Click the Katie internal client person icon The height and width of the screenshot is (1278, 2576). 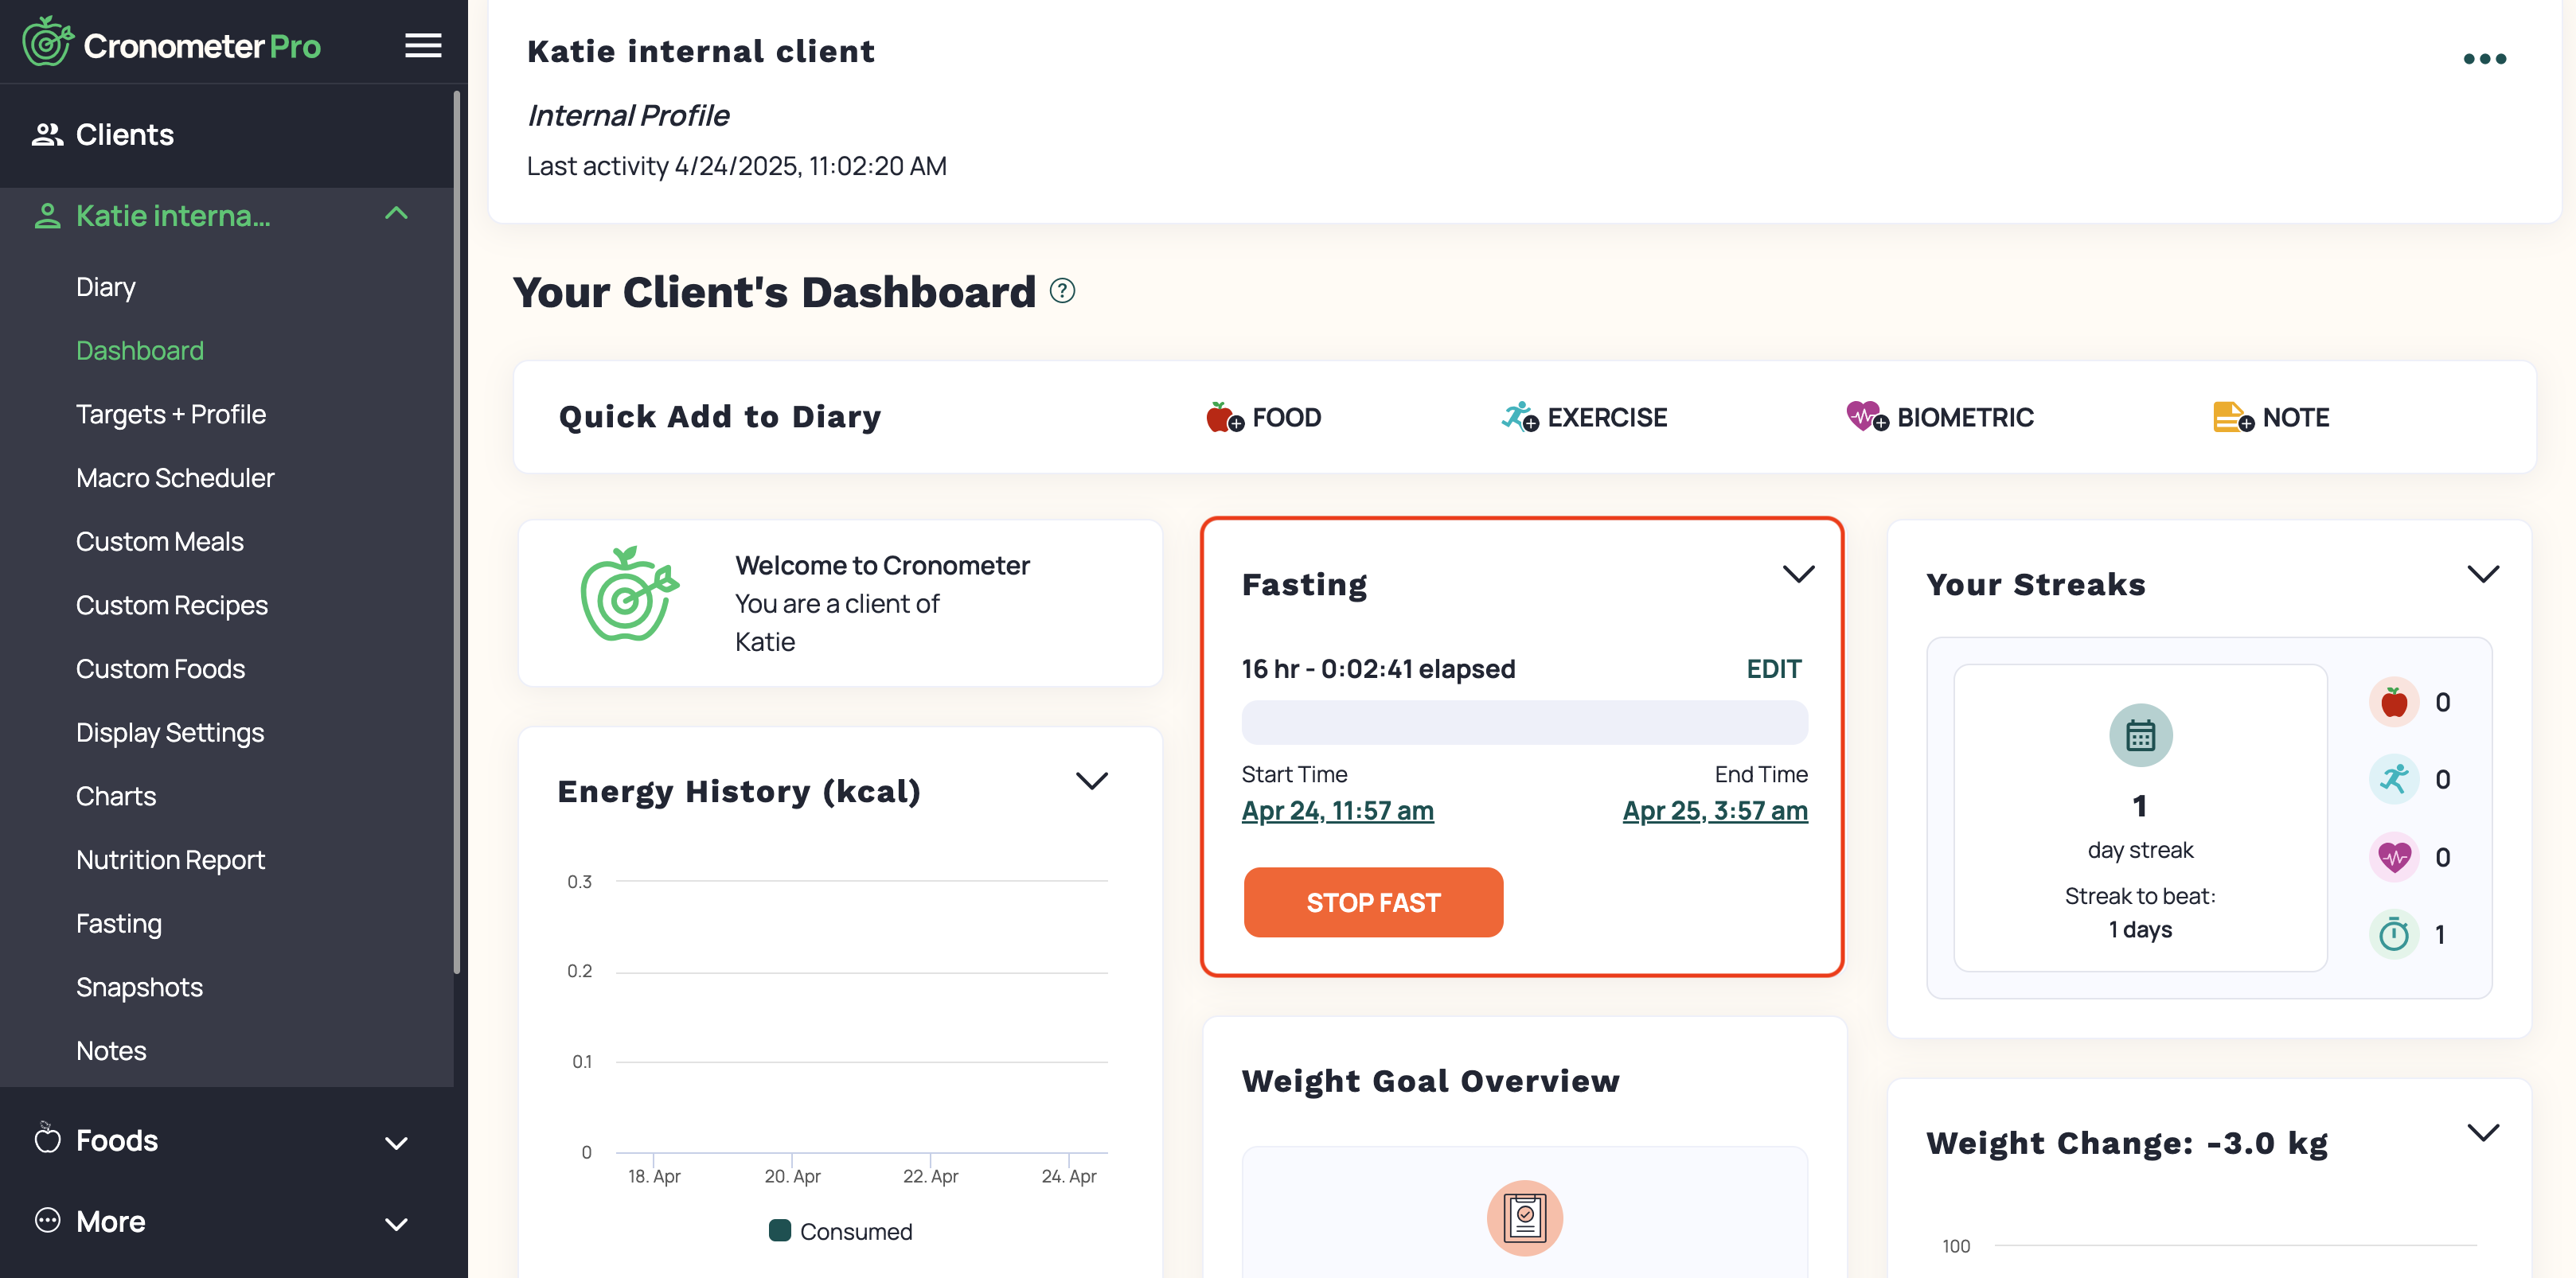pyautogui.click(x=47, y=215)
